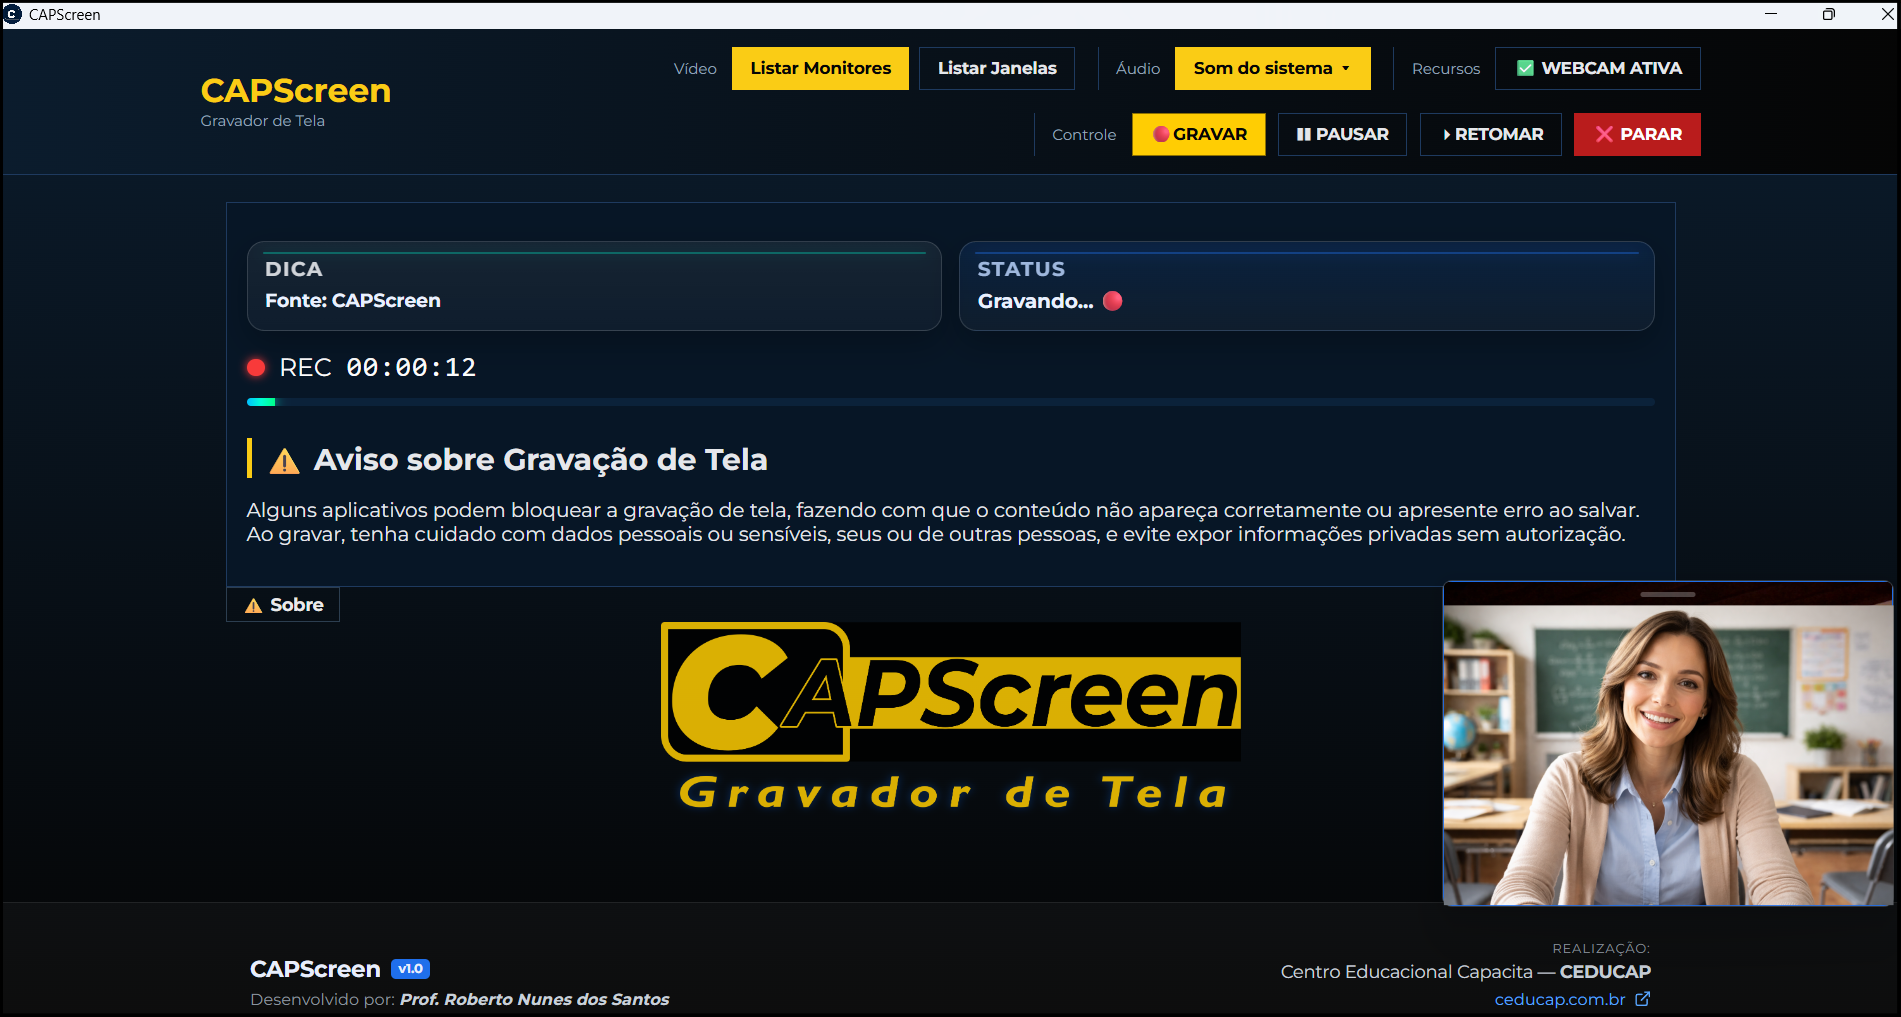Click the resume arrow icon on RETOMAR
The image size is (1901, 1017).
[1446, 134]
